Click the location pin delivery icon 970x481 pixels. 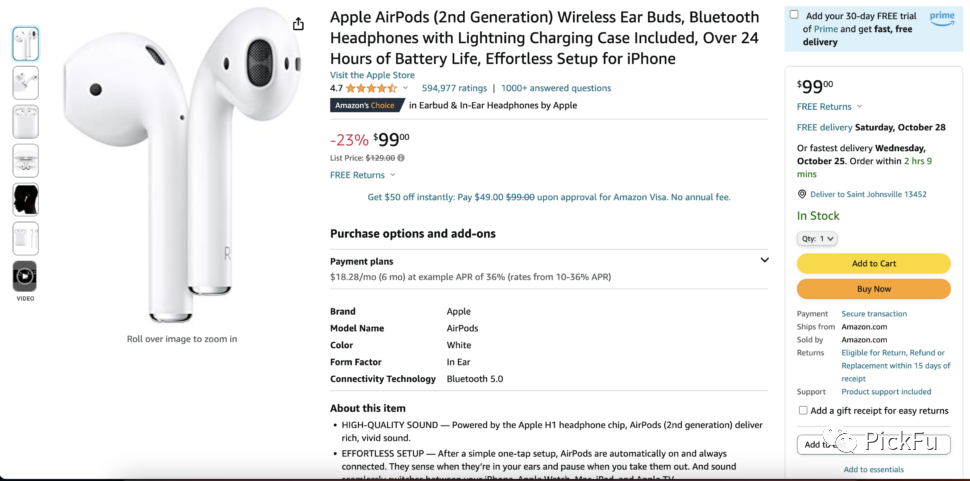pos(802,194)
